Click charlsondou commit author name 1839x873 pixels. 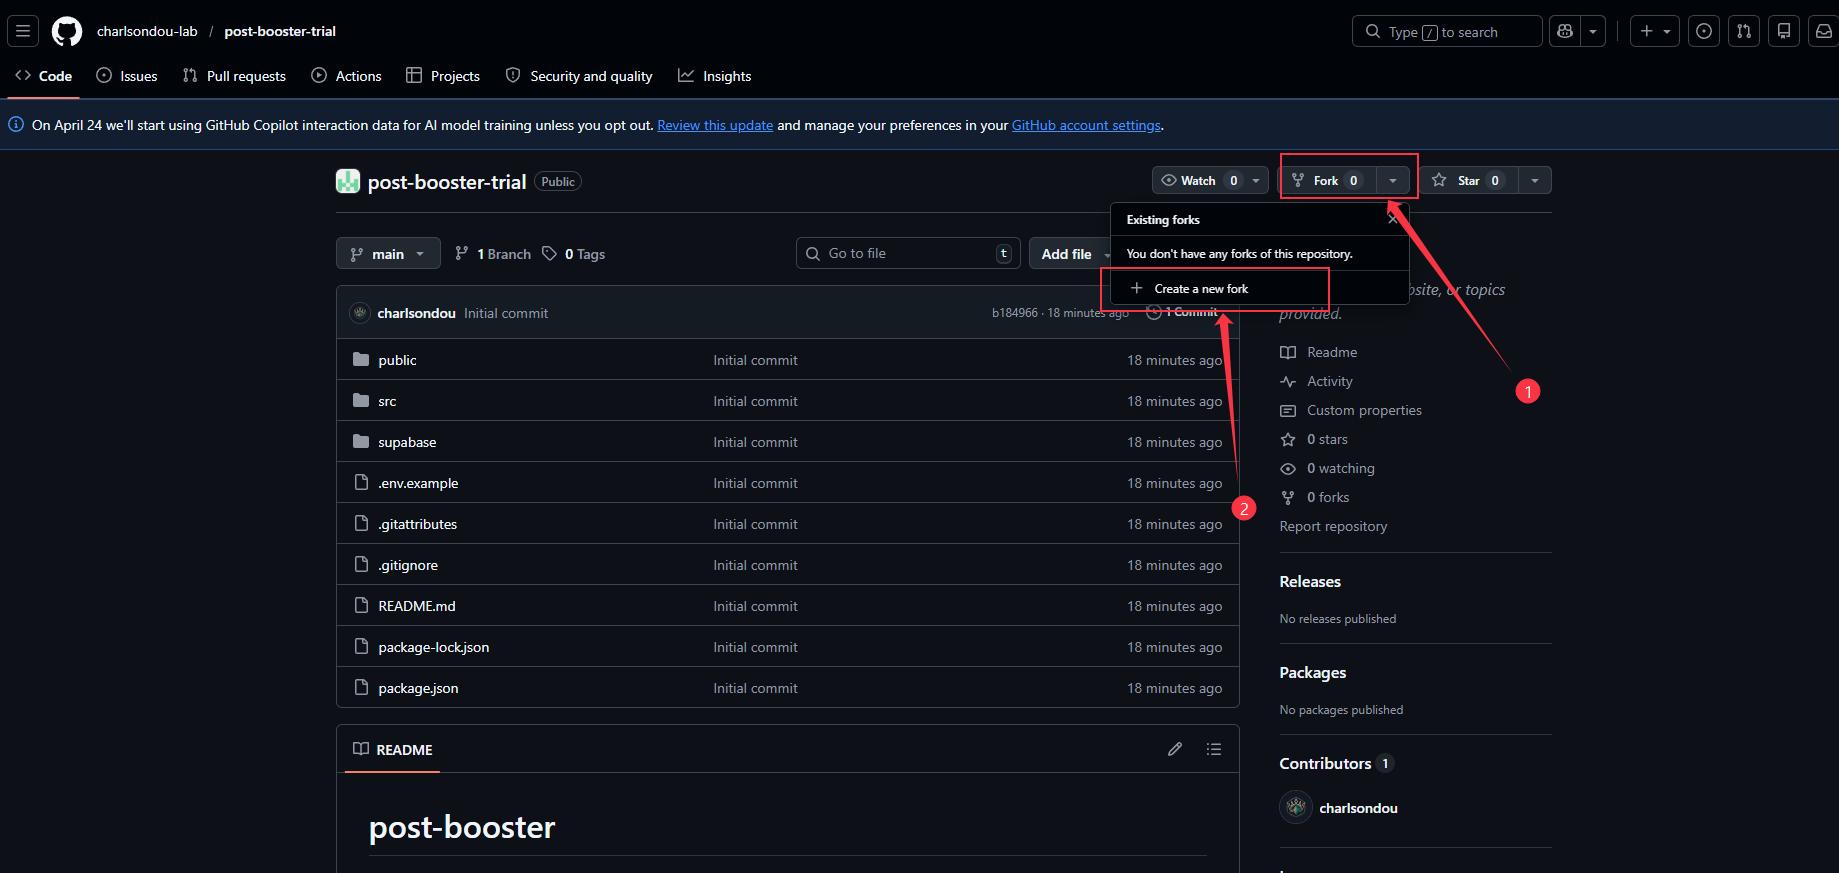416,313
